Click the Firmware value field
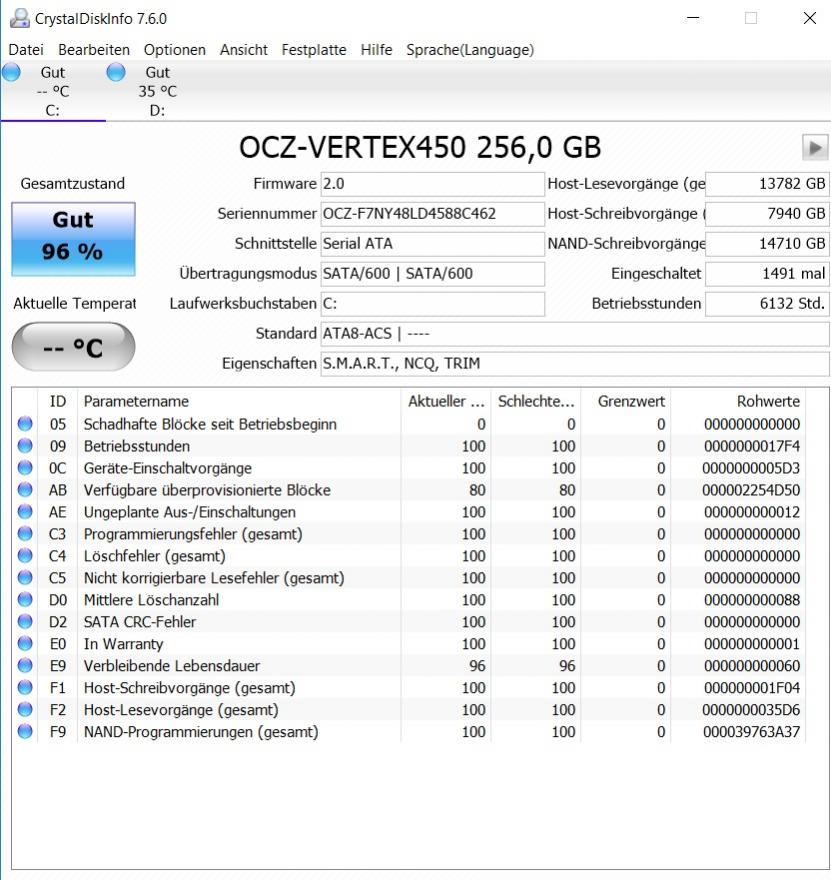The width and height of the screenshot is (831, 880). (x=433, y=184)
